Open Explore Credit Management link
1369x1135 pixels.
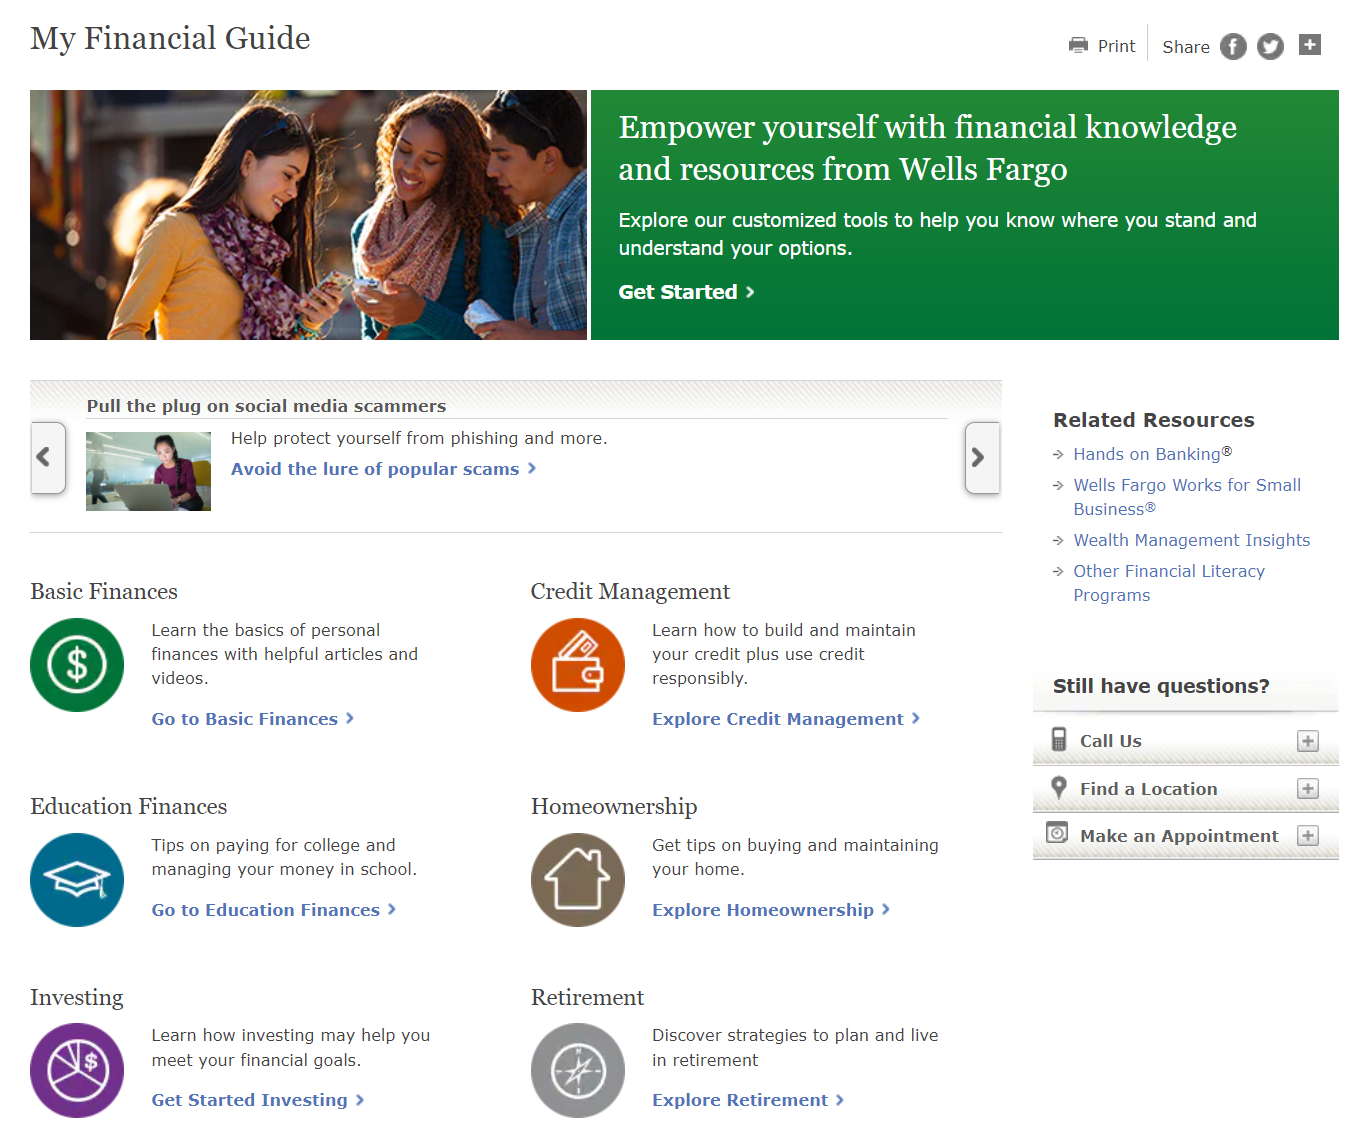(x=786, y=719)
